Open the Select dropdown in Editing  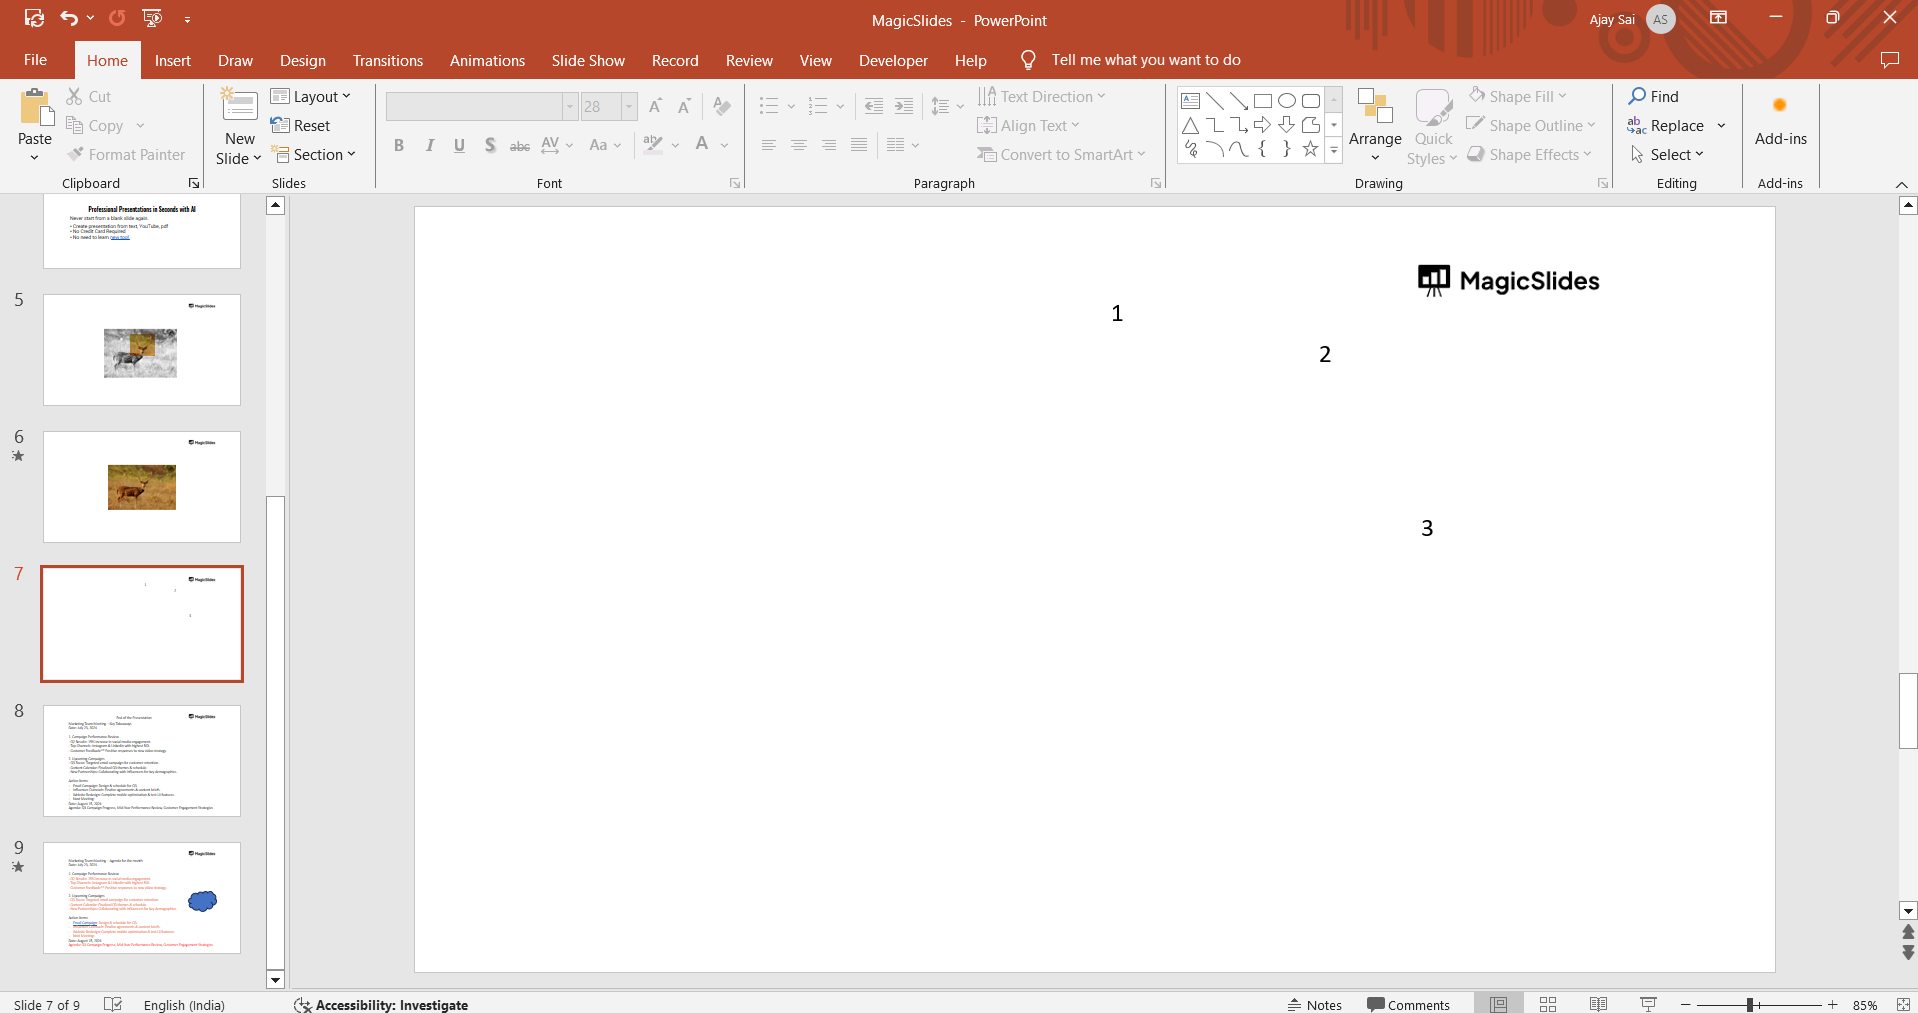click(1667, 154)
